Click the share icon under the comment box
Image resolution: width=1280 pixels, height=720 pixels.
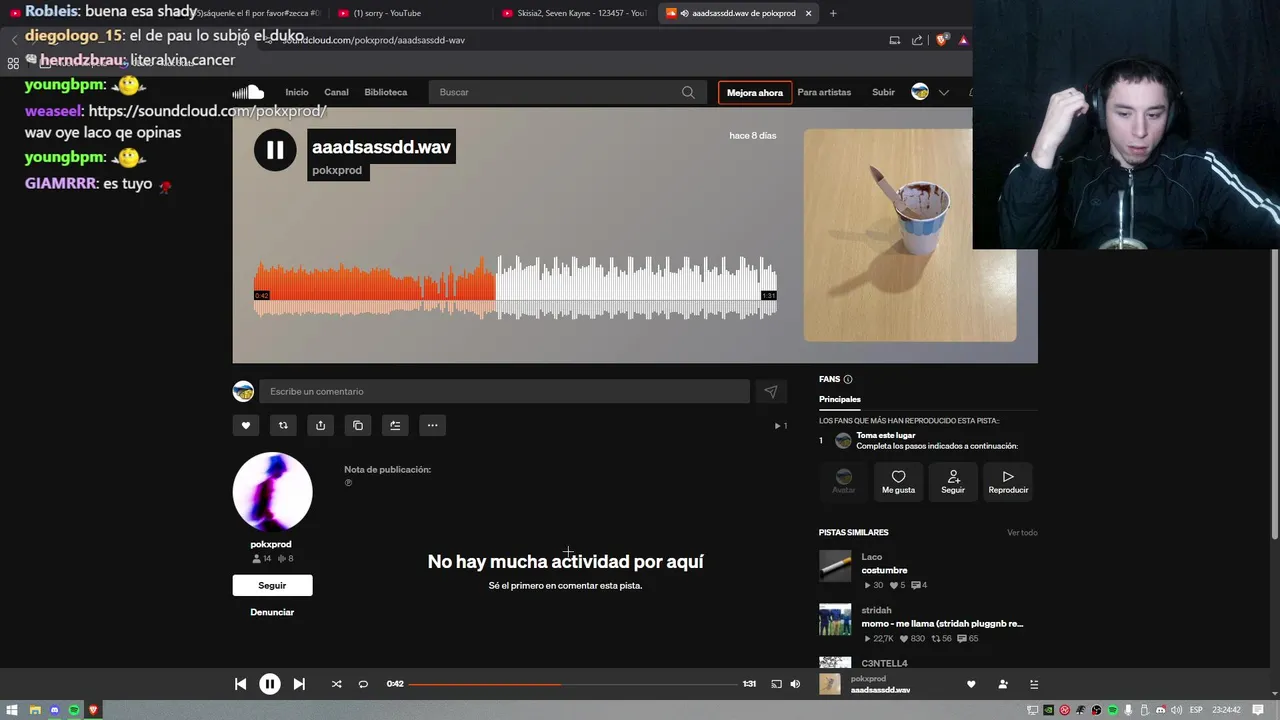coord(320,425)
